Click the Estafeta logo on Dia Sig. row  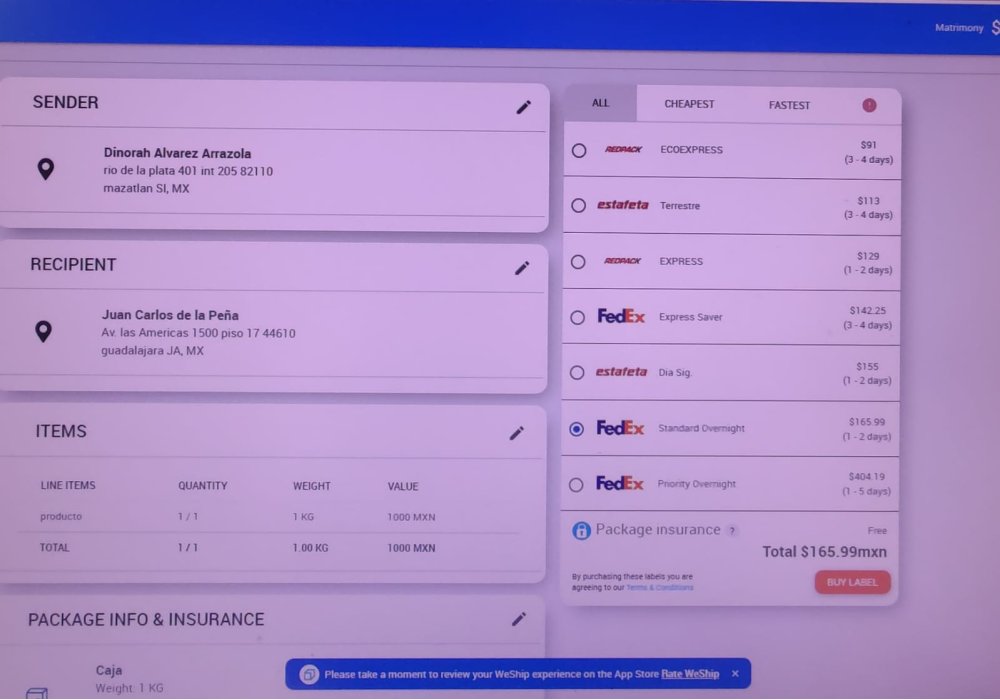pos(621,372)
